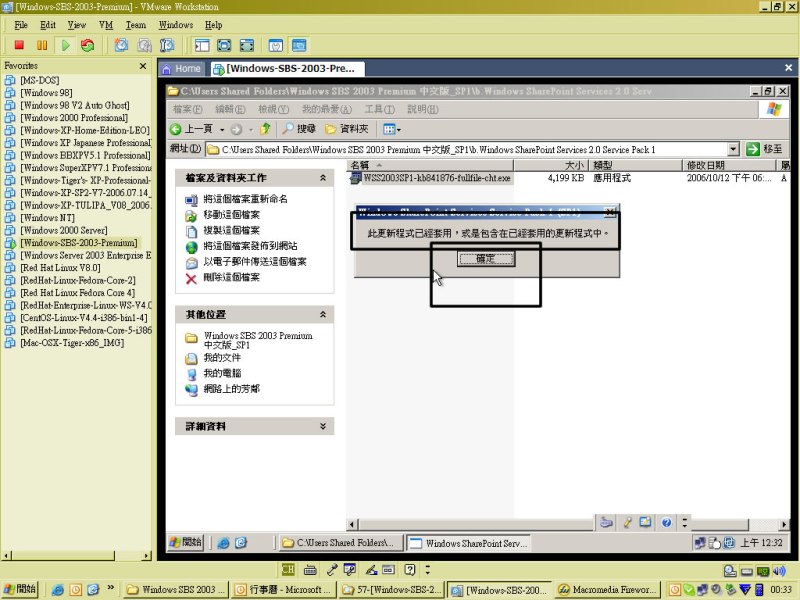Open the Back button history dropdown arrow
Screen dimensions: 800x600
click(x=222, y=130)
